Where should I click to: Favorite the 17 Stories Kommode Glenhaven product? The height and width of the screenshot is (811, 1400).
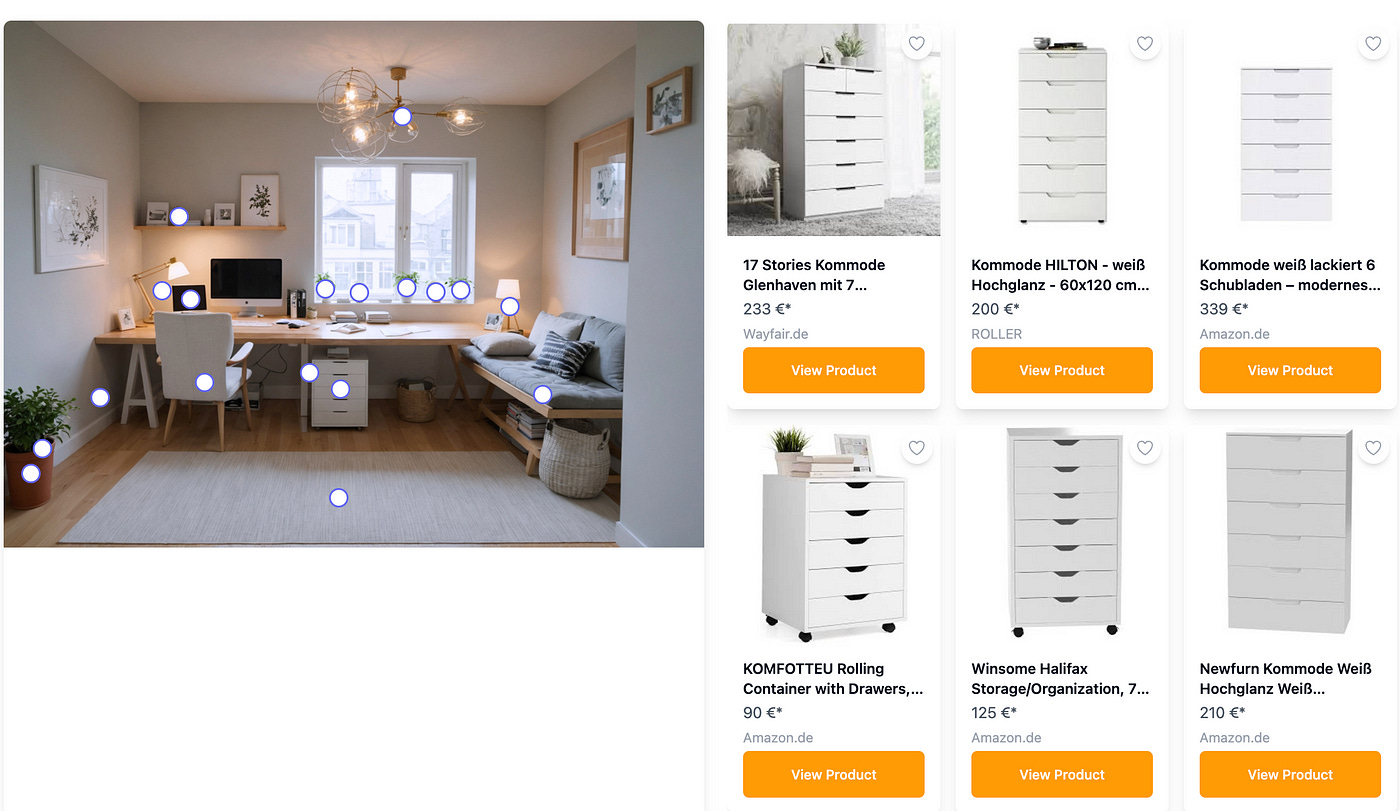click(x=917, y=44)
